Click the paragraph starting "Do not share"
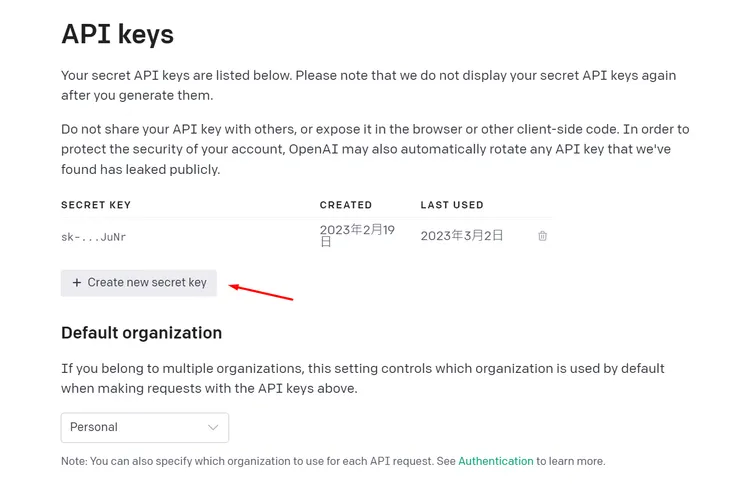This screenshot has width=740, height=499. pyautogui.click(x=375, y=149)
